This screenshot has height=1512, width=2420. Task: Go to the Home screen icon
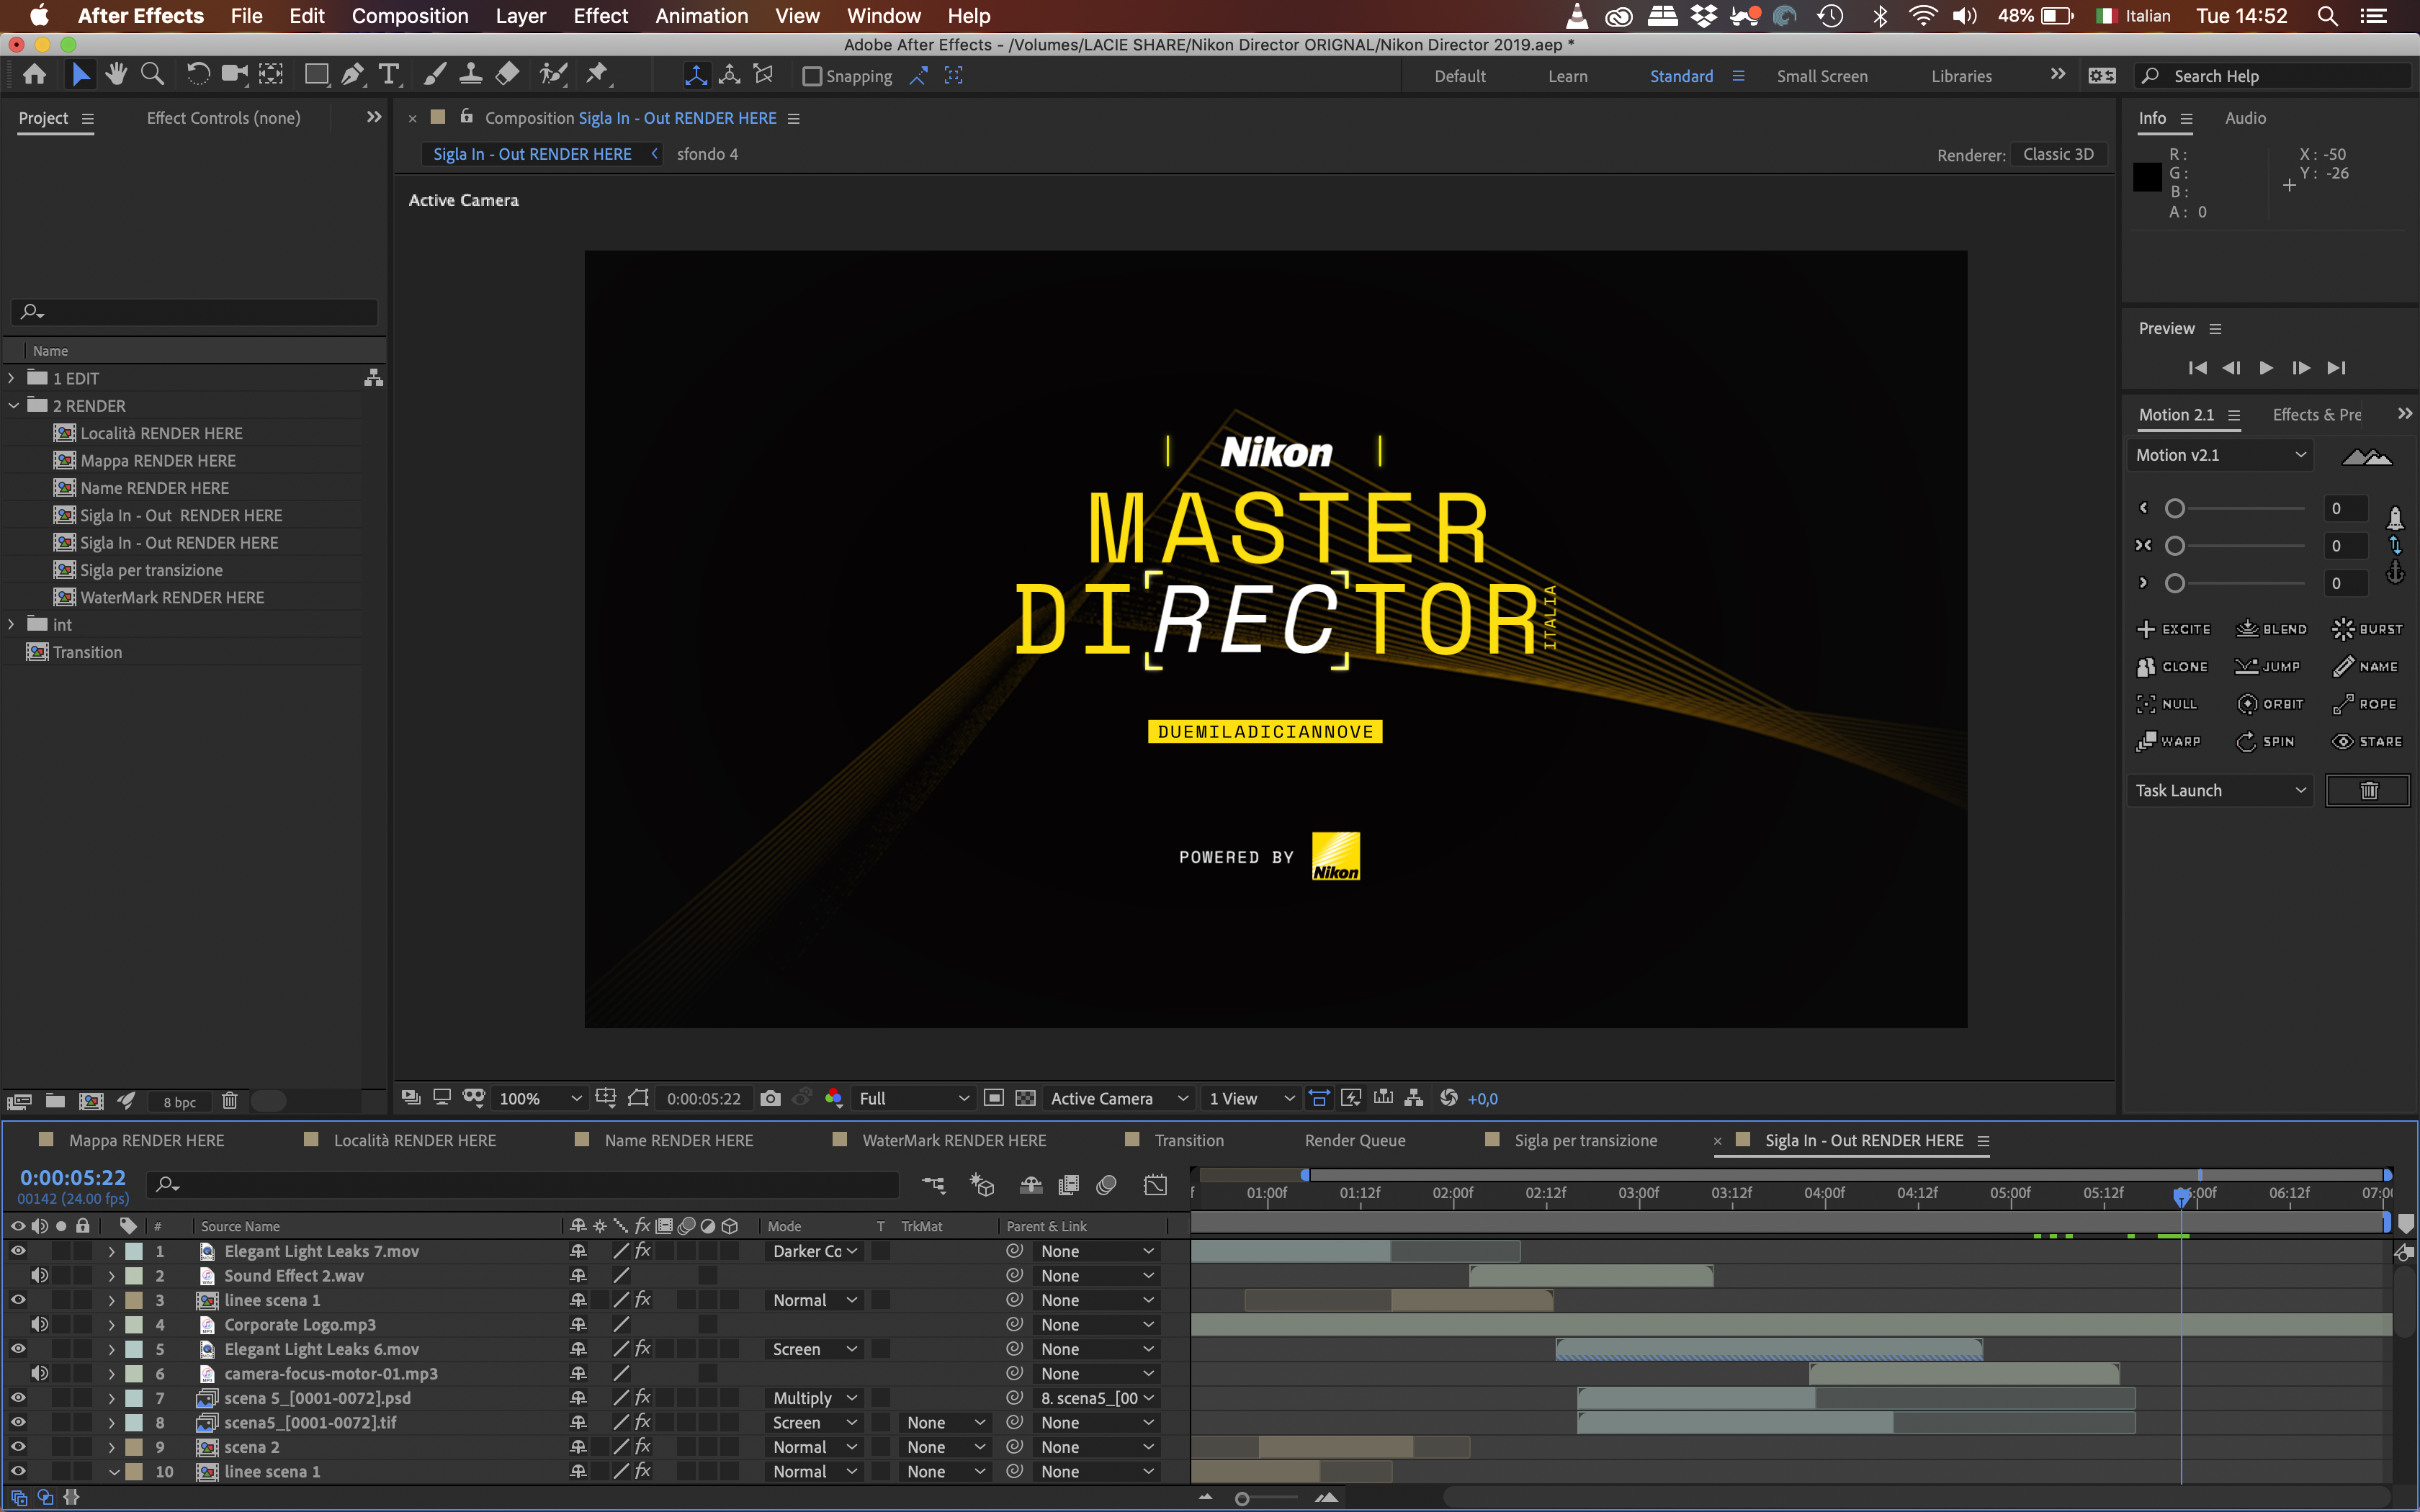point(34,75)
